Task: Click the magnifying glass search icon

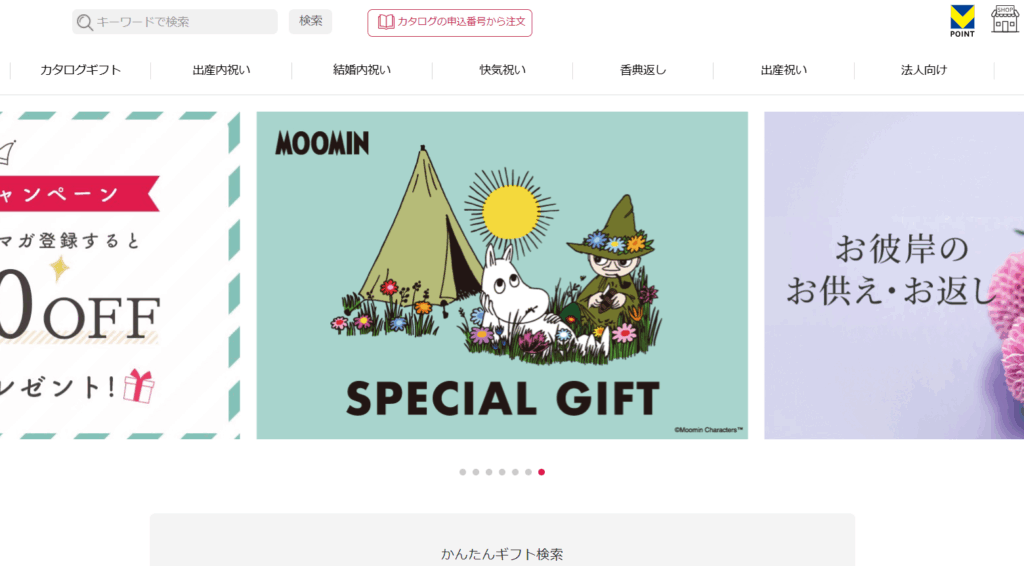Action: (x=84, y=22)
